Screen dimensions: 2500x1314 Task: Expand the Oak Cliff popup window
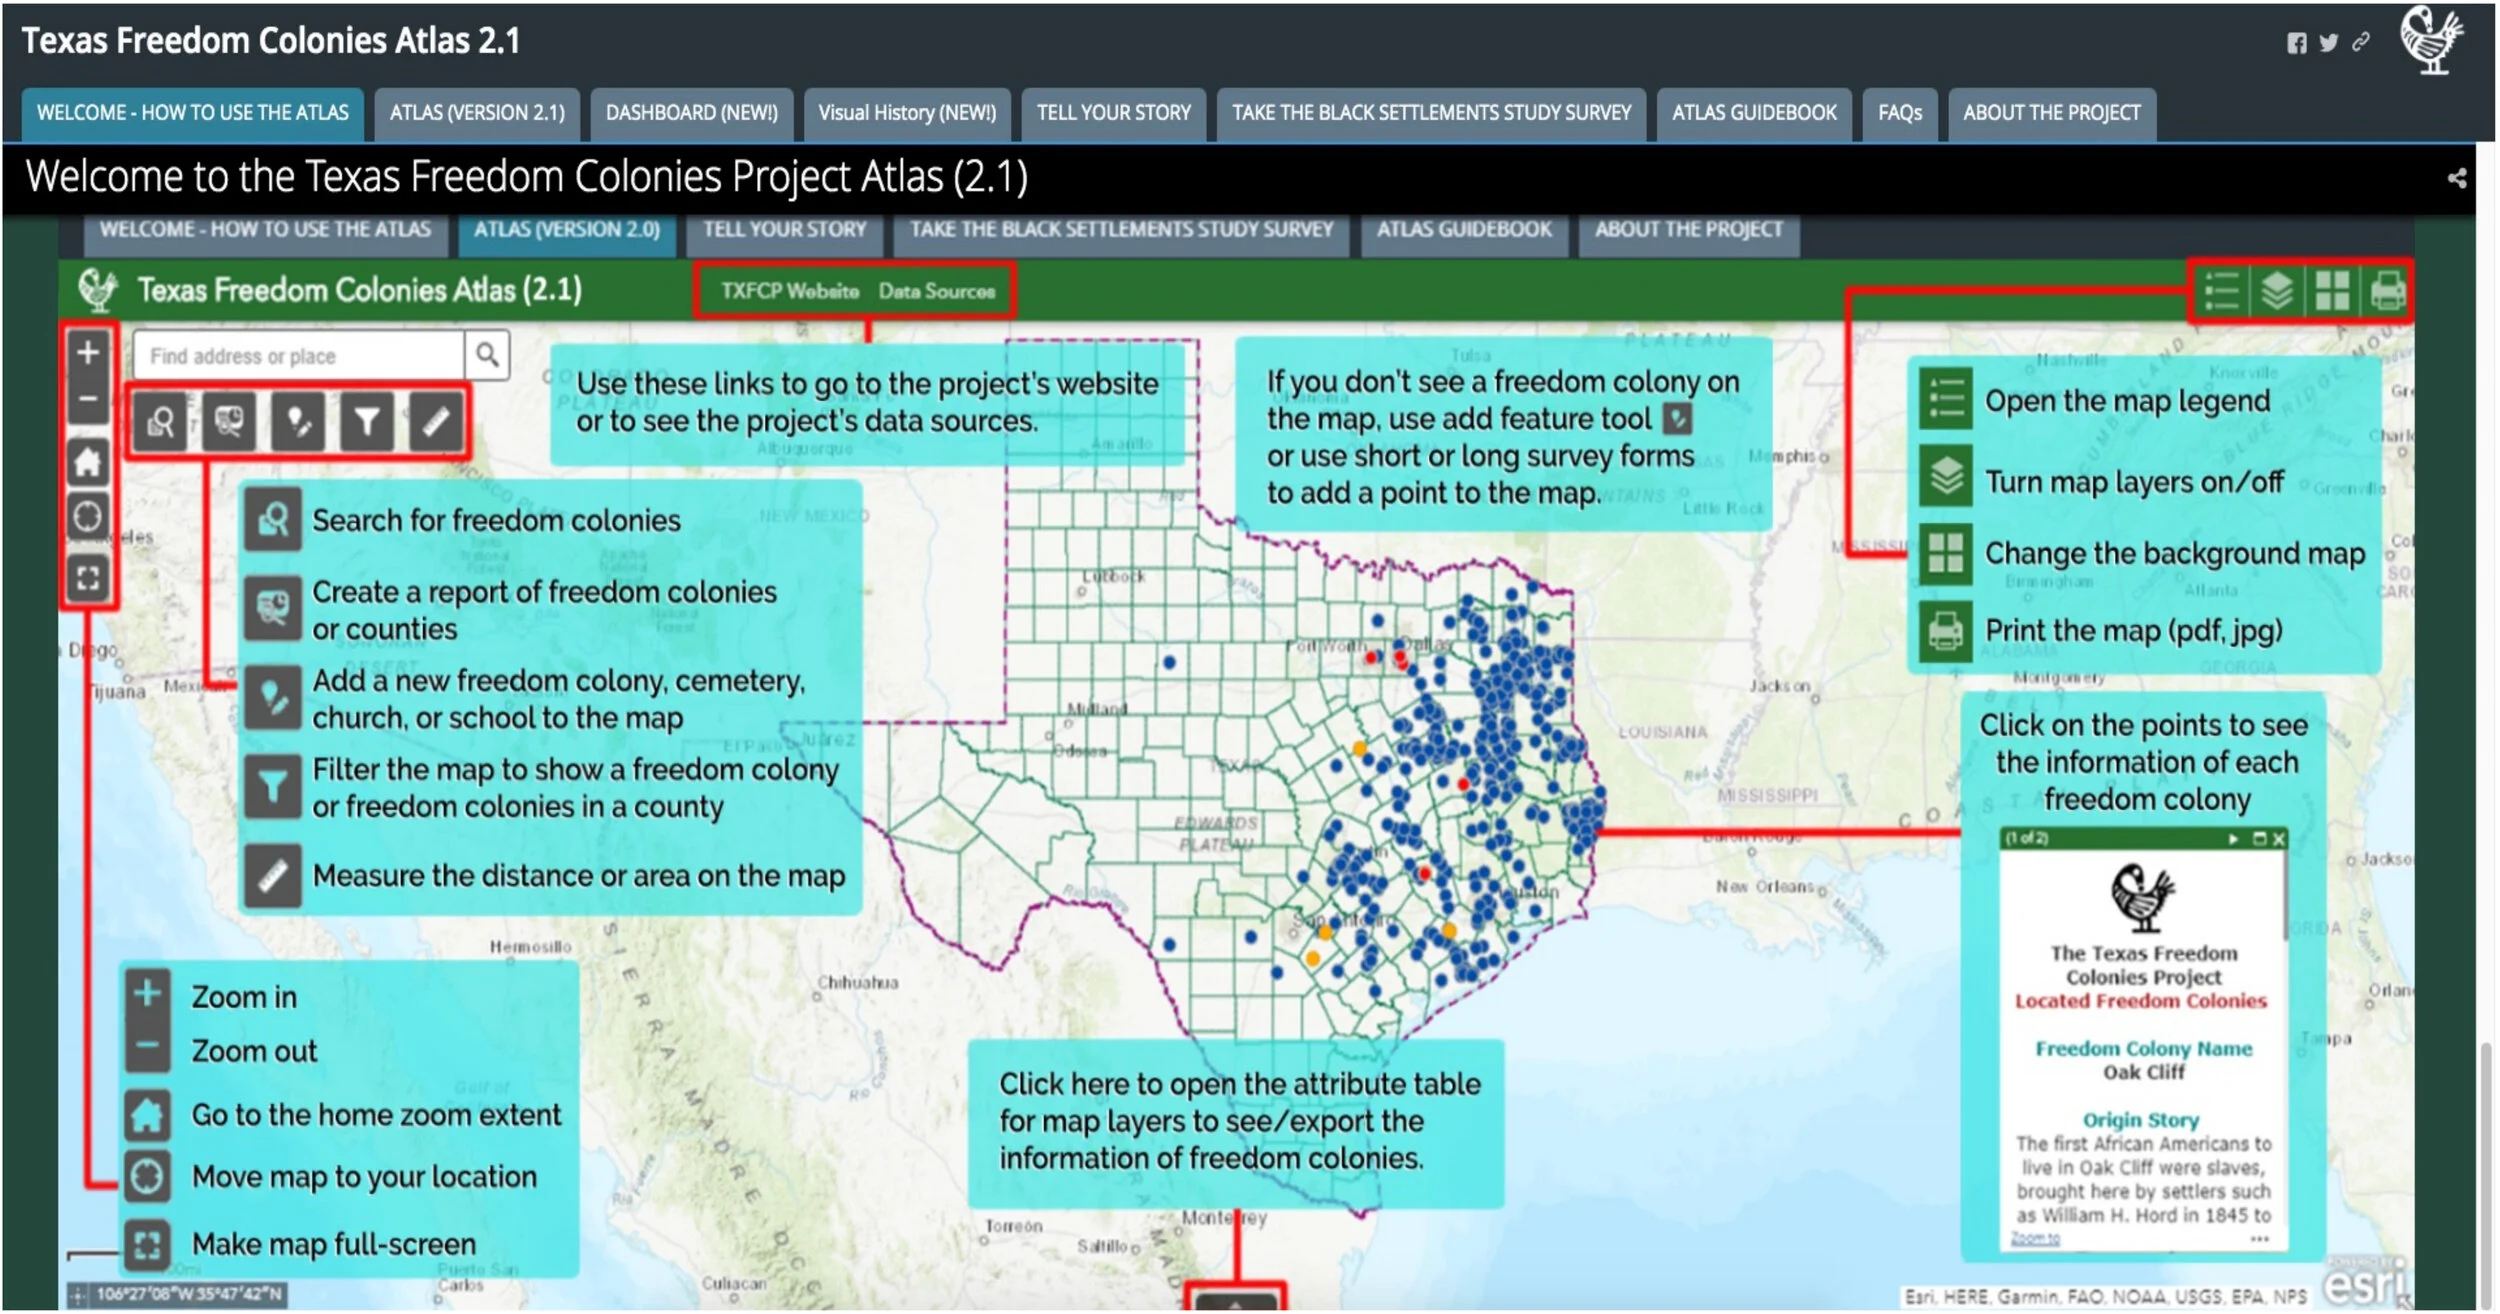coord(2262,839)
